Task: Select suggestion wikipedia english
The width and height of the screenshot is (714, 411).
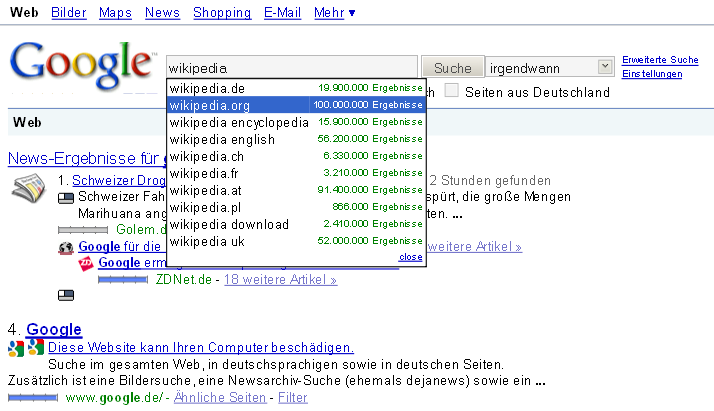Action: 296,139
